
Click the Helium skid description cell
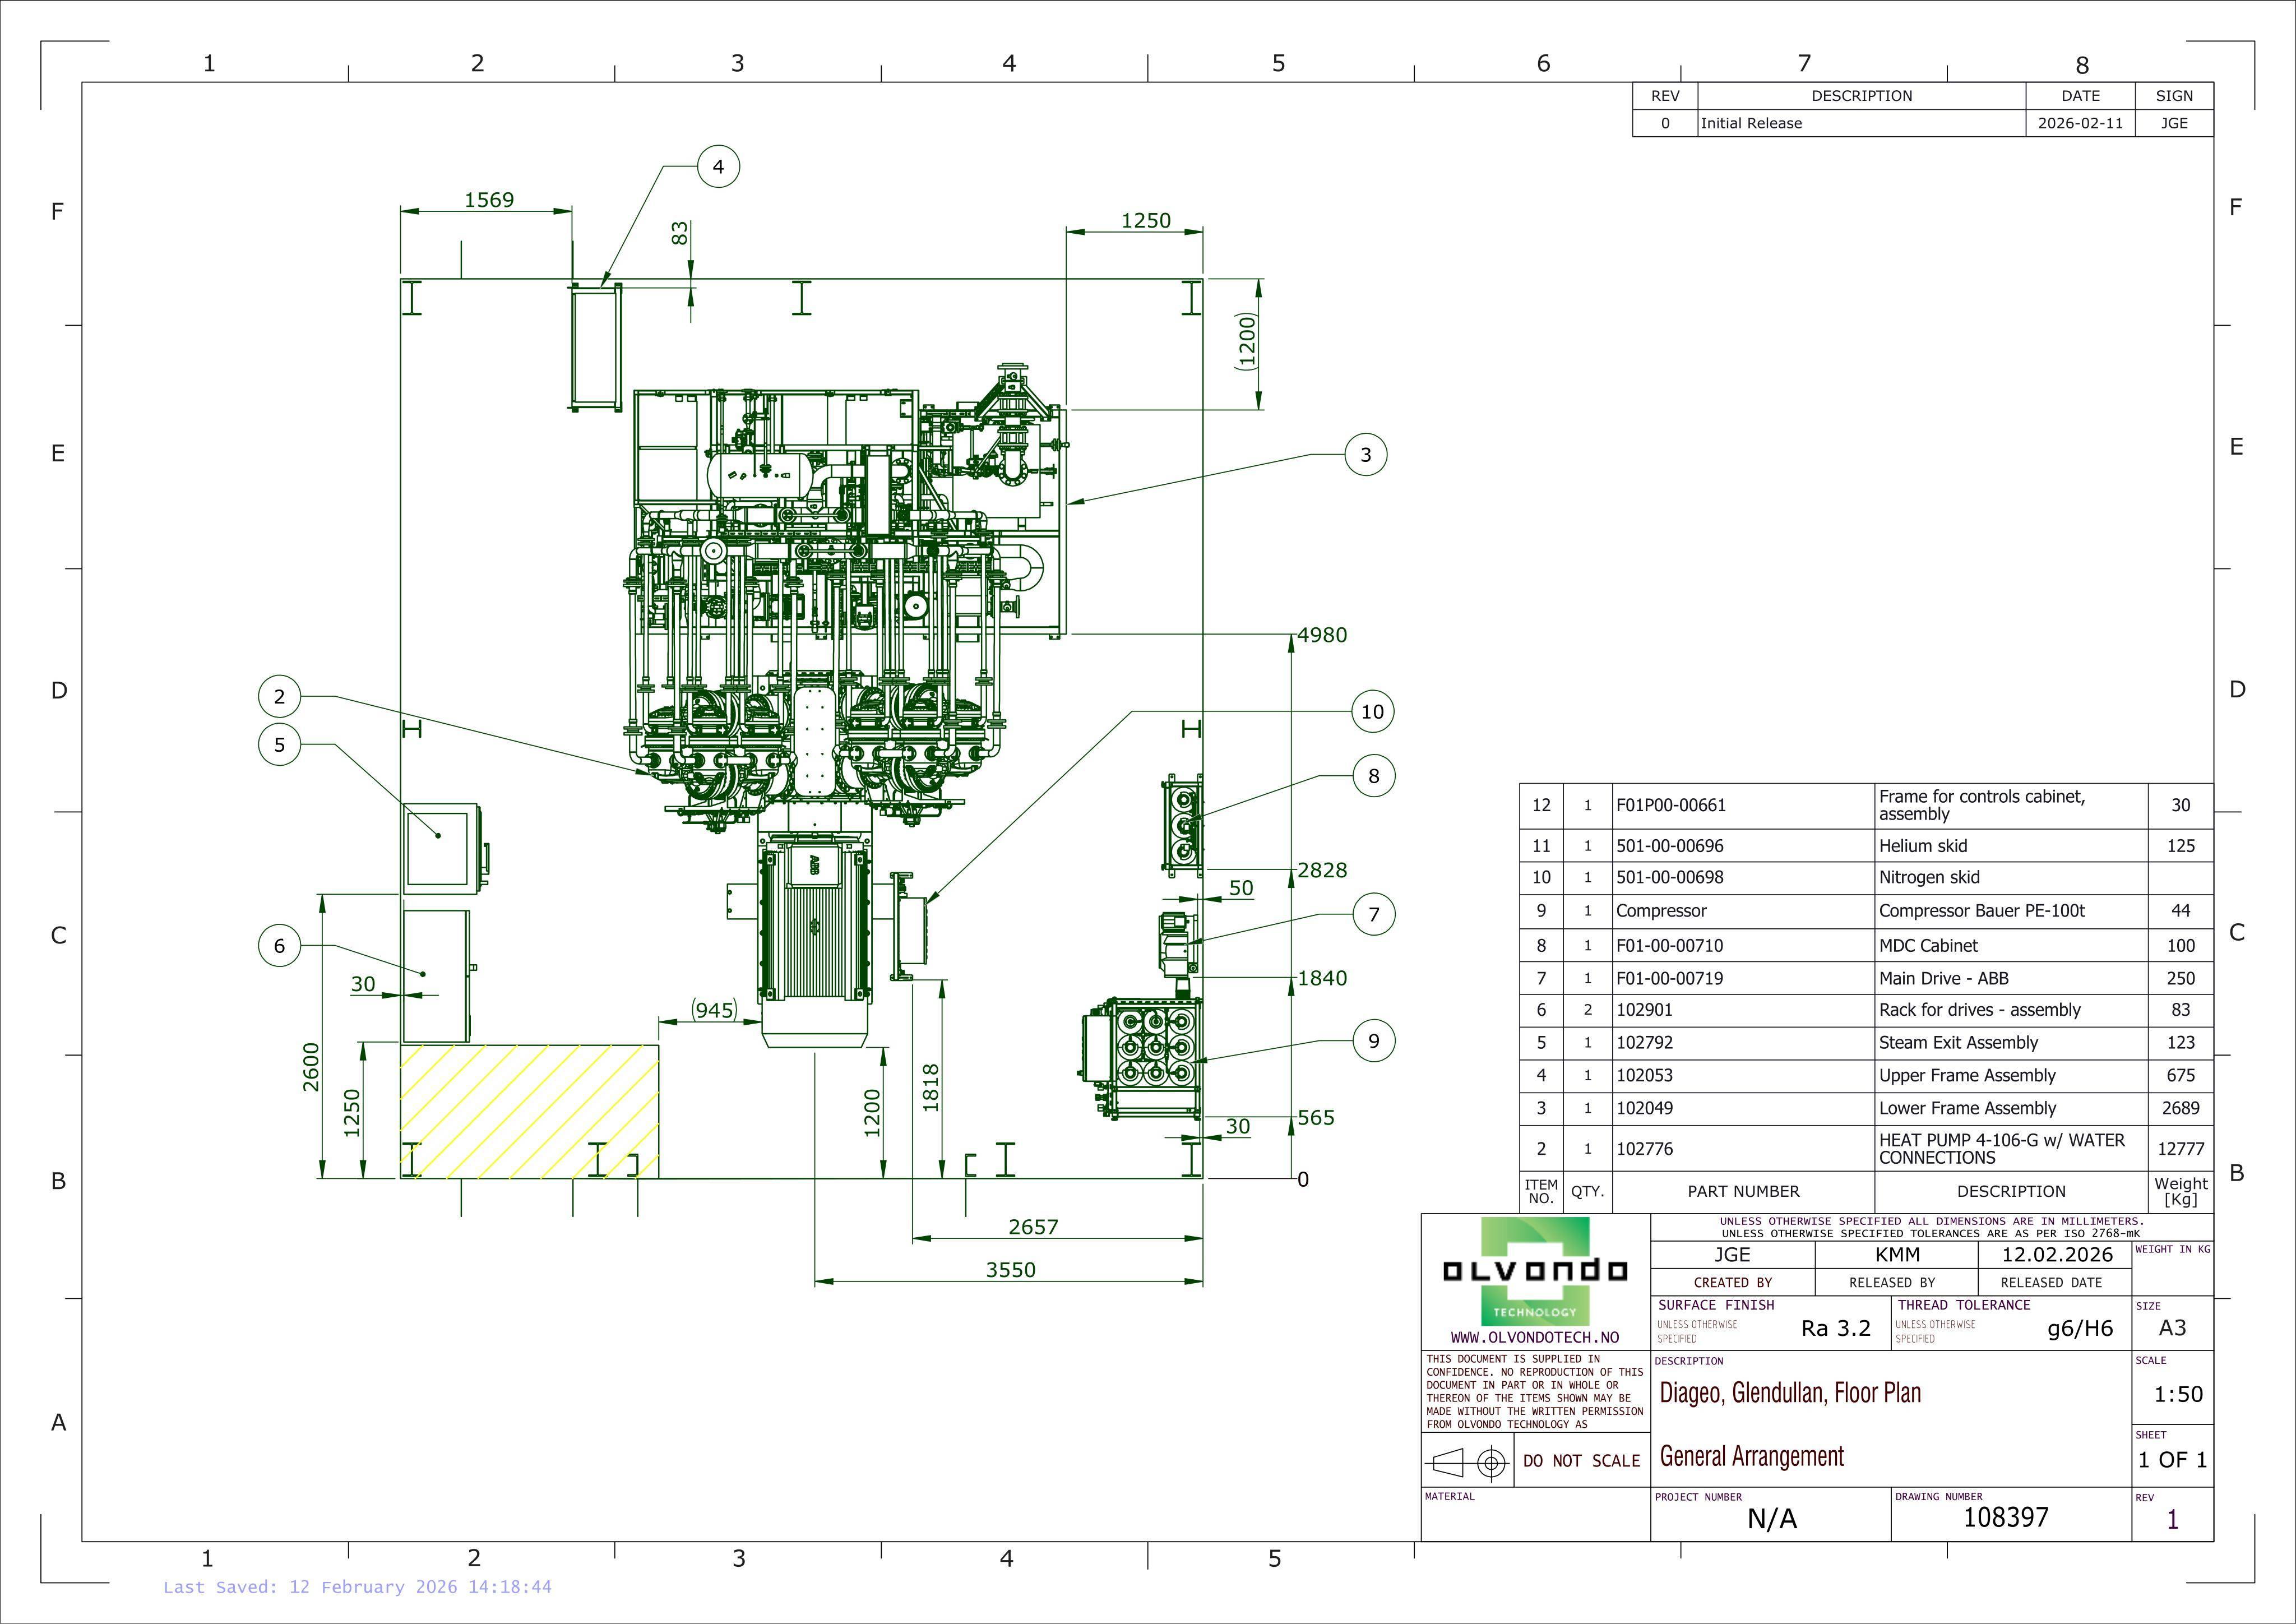click(2011, 846)
